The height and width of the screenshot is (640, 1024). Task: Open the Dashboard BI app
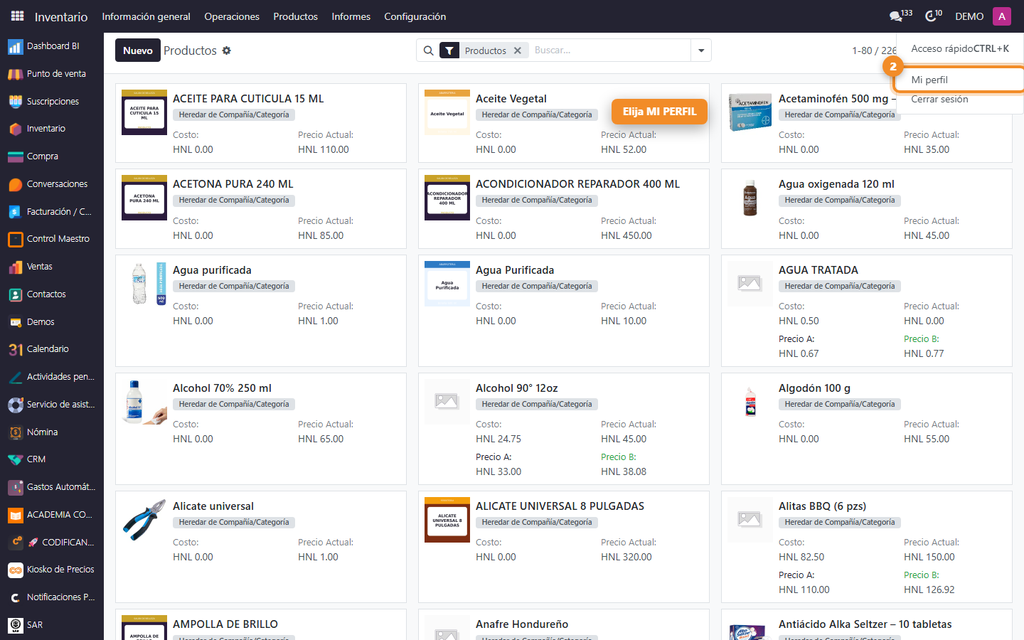coord(52,46)
